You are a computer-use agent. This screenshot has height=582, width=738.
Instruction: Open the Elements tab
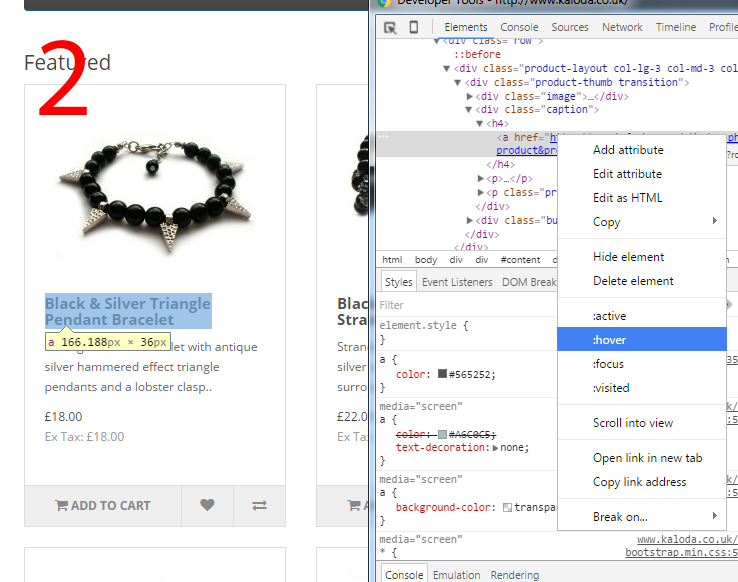tap(465, 27)
